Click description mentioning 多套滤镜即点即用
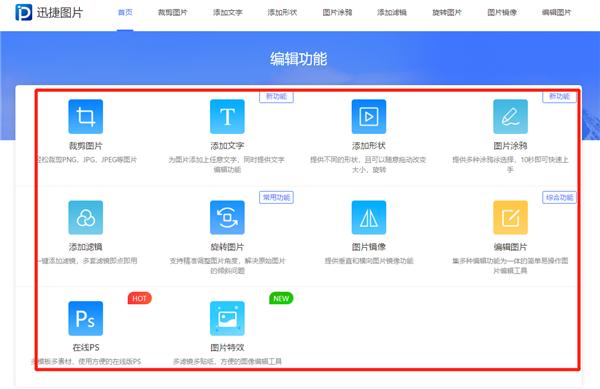The width and height of the screenshot is (600, 389). [x=87, y=260]
